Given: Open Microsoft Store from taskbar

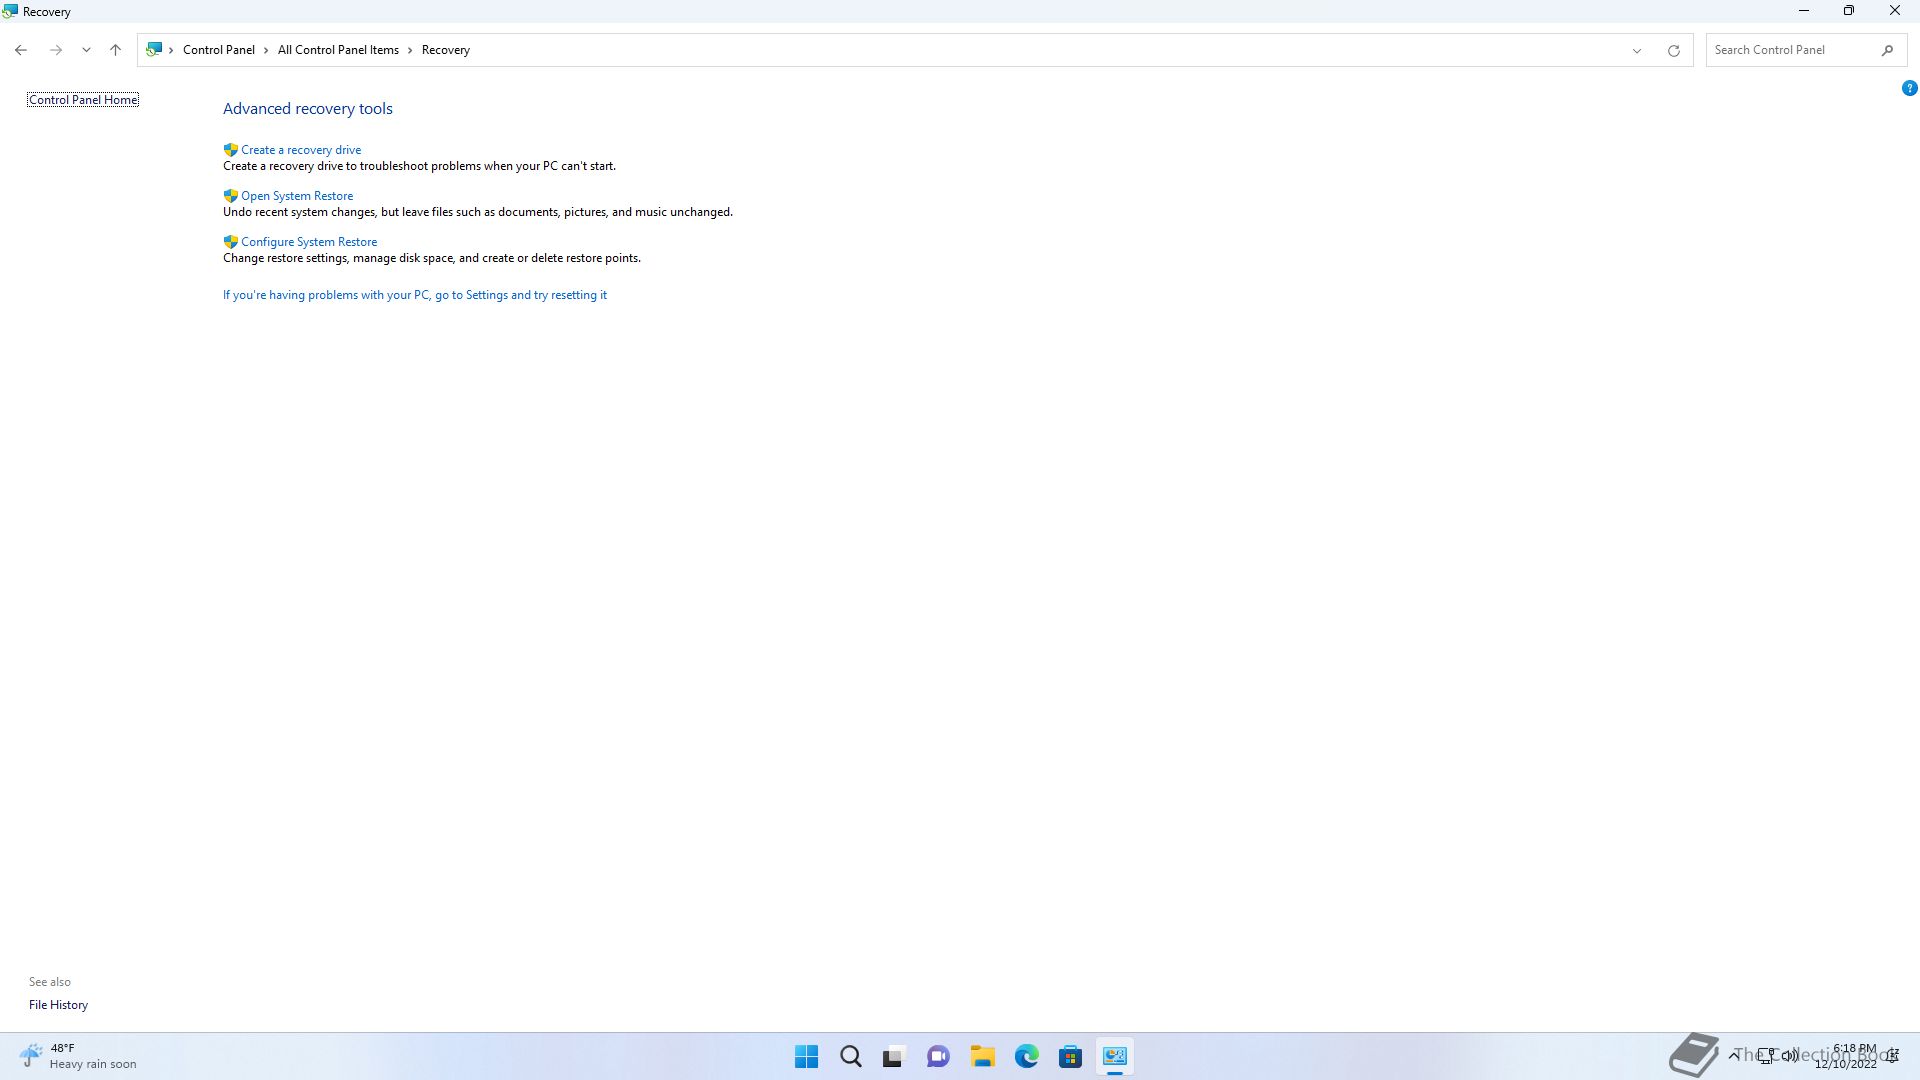Looking at the screenshot, I should pos(1070,1056).
